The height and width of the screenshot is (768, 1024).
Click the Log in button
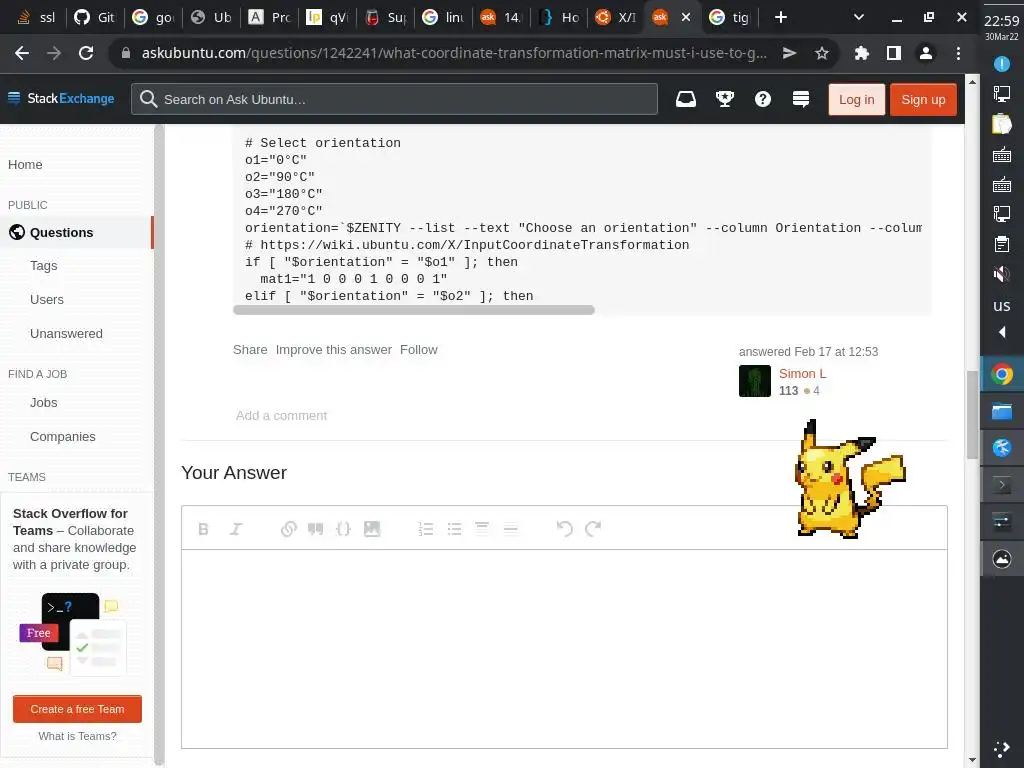point(856,99)
